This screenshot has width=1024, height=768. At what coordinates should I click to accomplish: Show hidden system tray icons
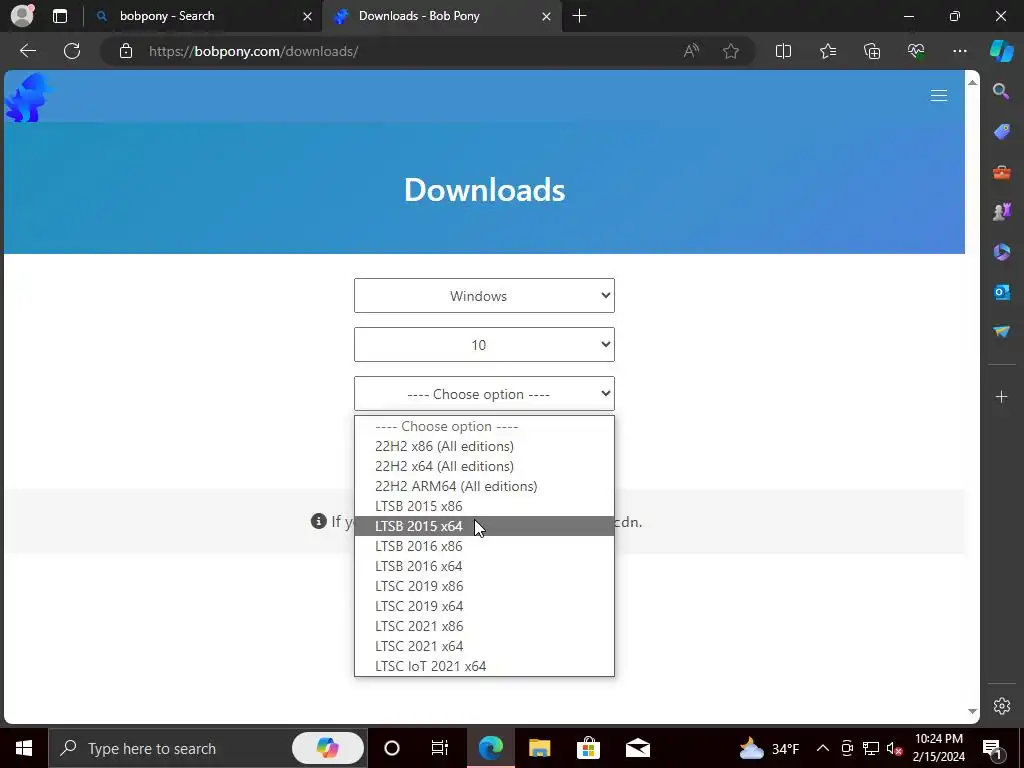[x=823, y=748]
